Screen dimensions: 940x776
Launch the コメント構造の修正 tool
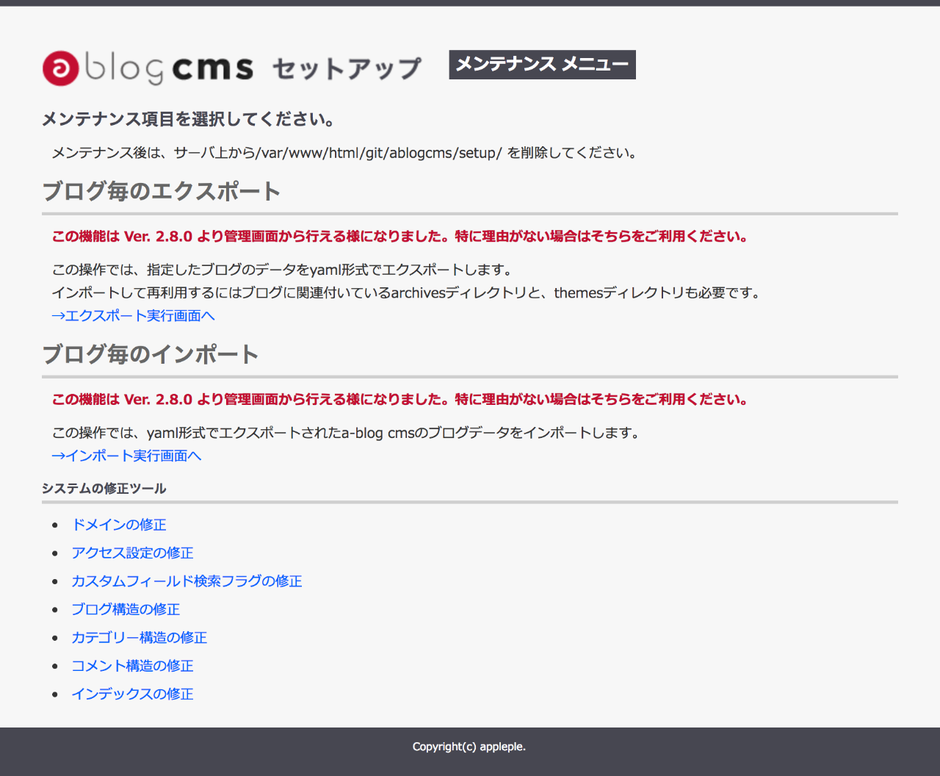(x=132, y=665)
